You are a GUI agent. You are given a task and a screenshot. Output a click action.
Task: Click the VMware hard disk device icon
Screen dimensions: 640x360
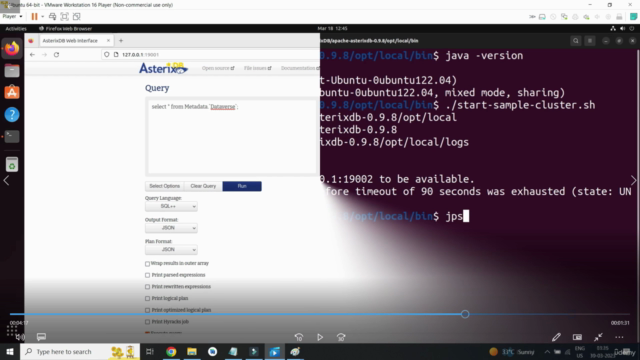click(x=542, y=17)
